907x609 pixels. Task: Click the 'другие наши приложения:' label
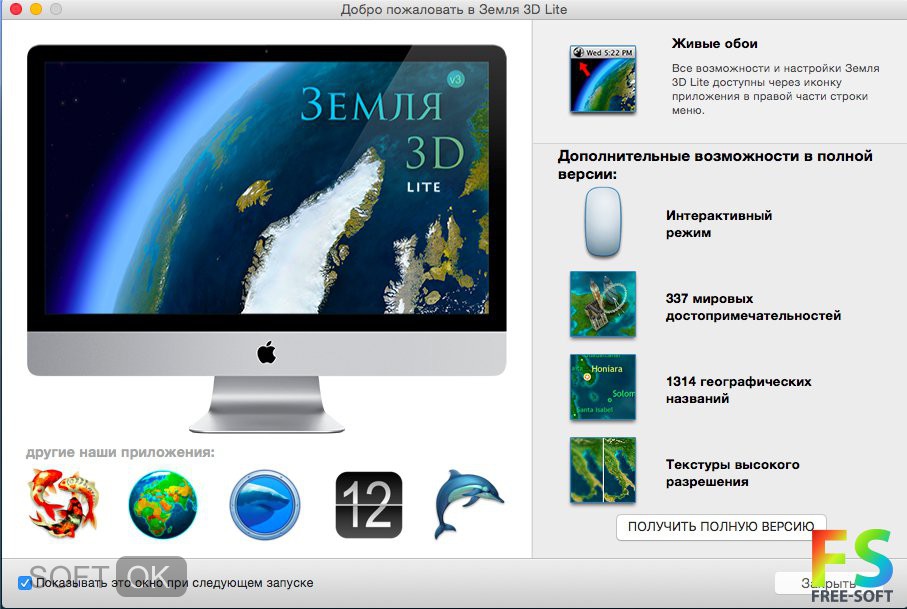tap(120, 452)
